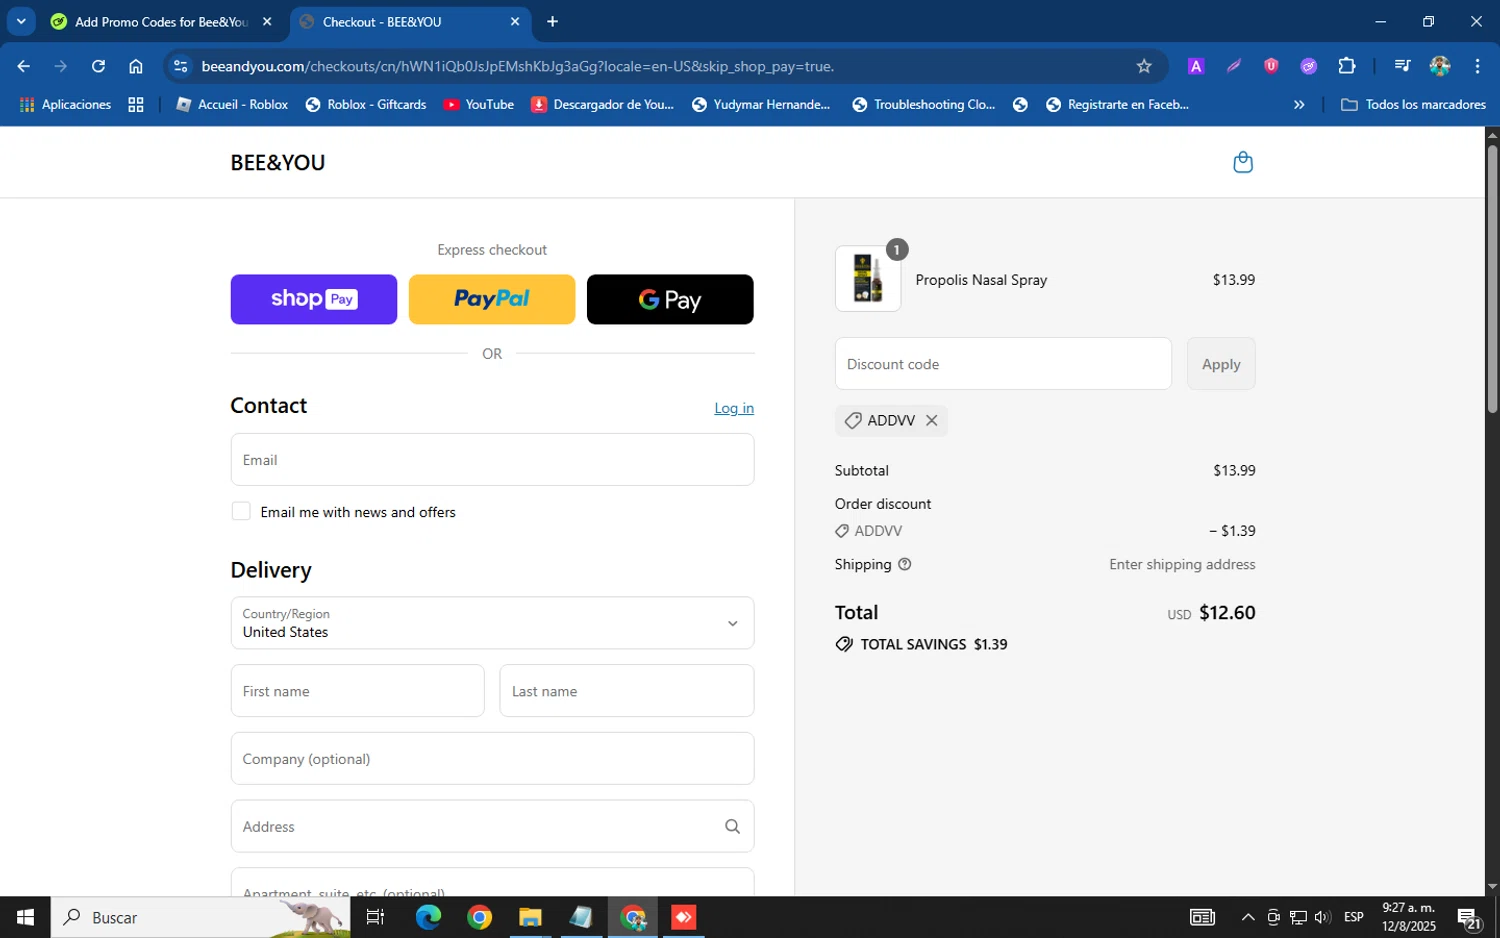Click the Propolis Nasal Spray thumbnail
This screenshot has width=1500, height=938.
tap(868, 279)
